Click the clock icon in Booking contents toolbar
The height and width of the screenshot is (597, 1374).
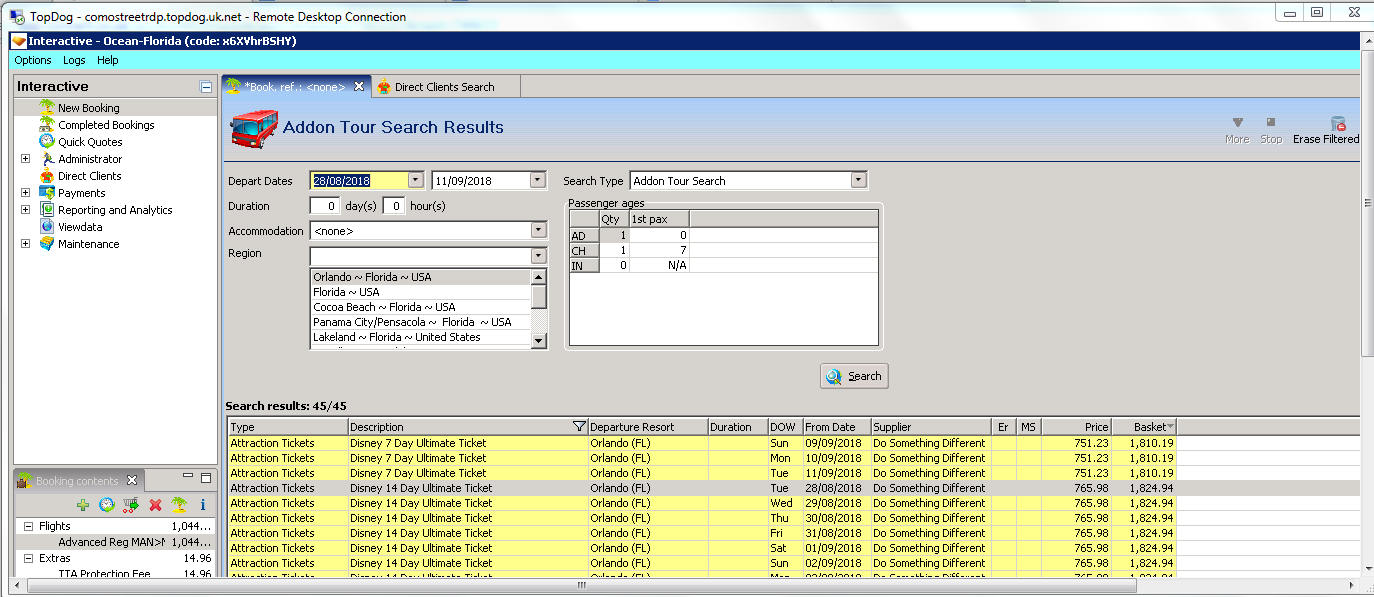coord(106,505)
